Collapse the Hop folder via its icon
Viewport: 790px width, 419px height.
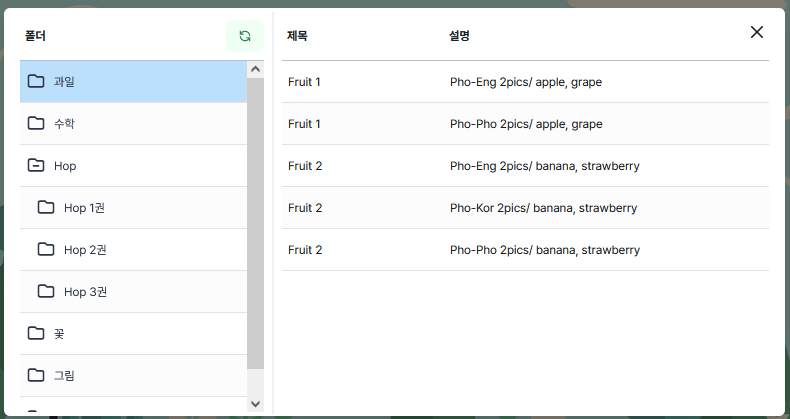36,165
